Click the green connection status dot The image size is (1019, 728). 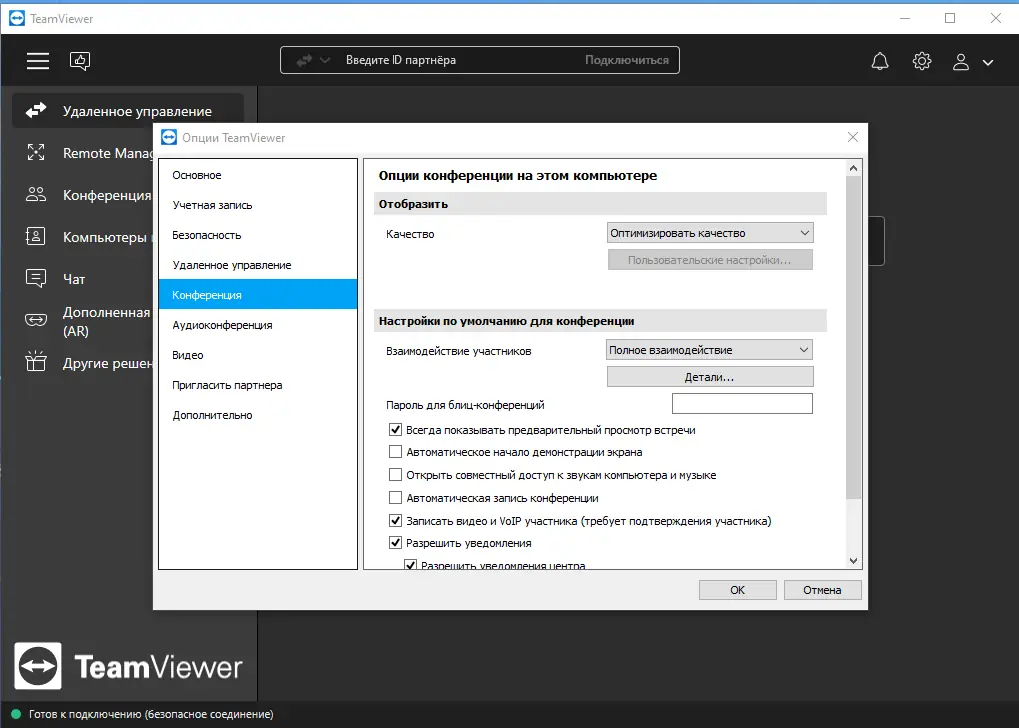tap(16, 714)
